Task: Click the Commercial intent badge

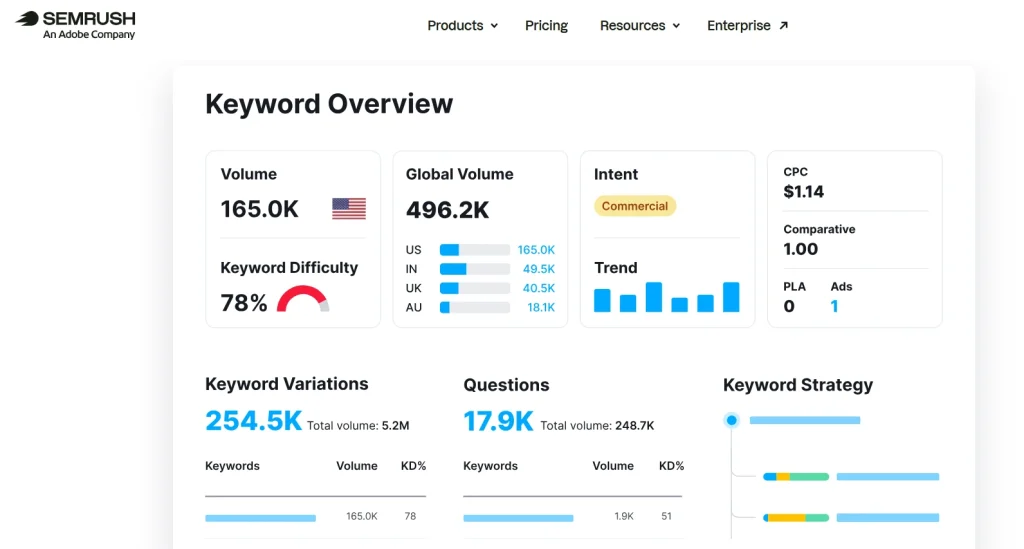Action: pos(635,206)
